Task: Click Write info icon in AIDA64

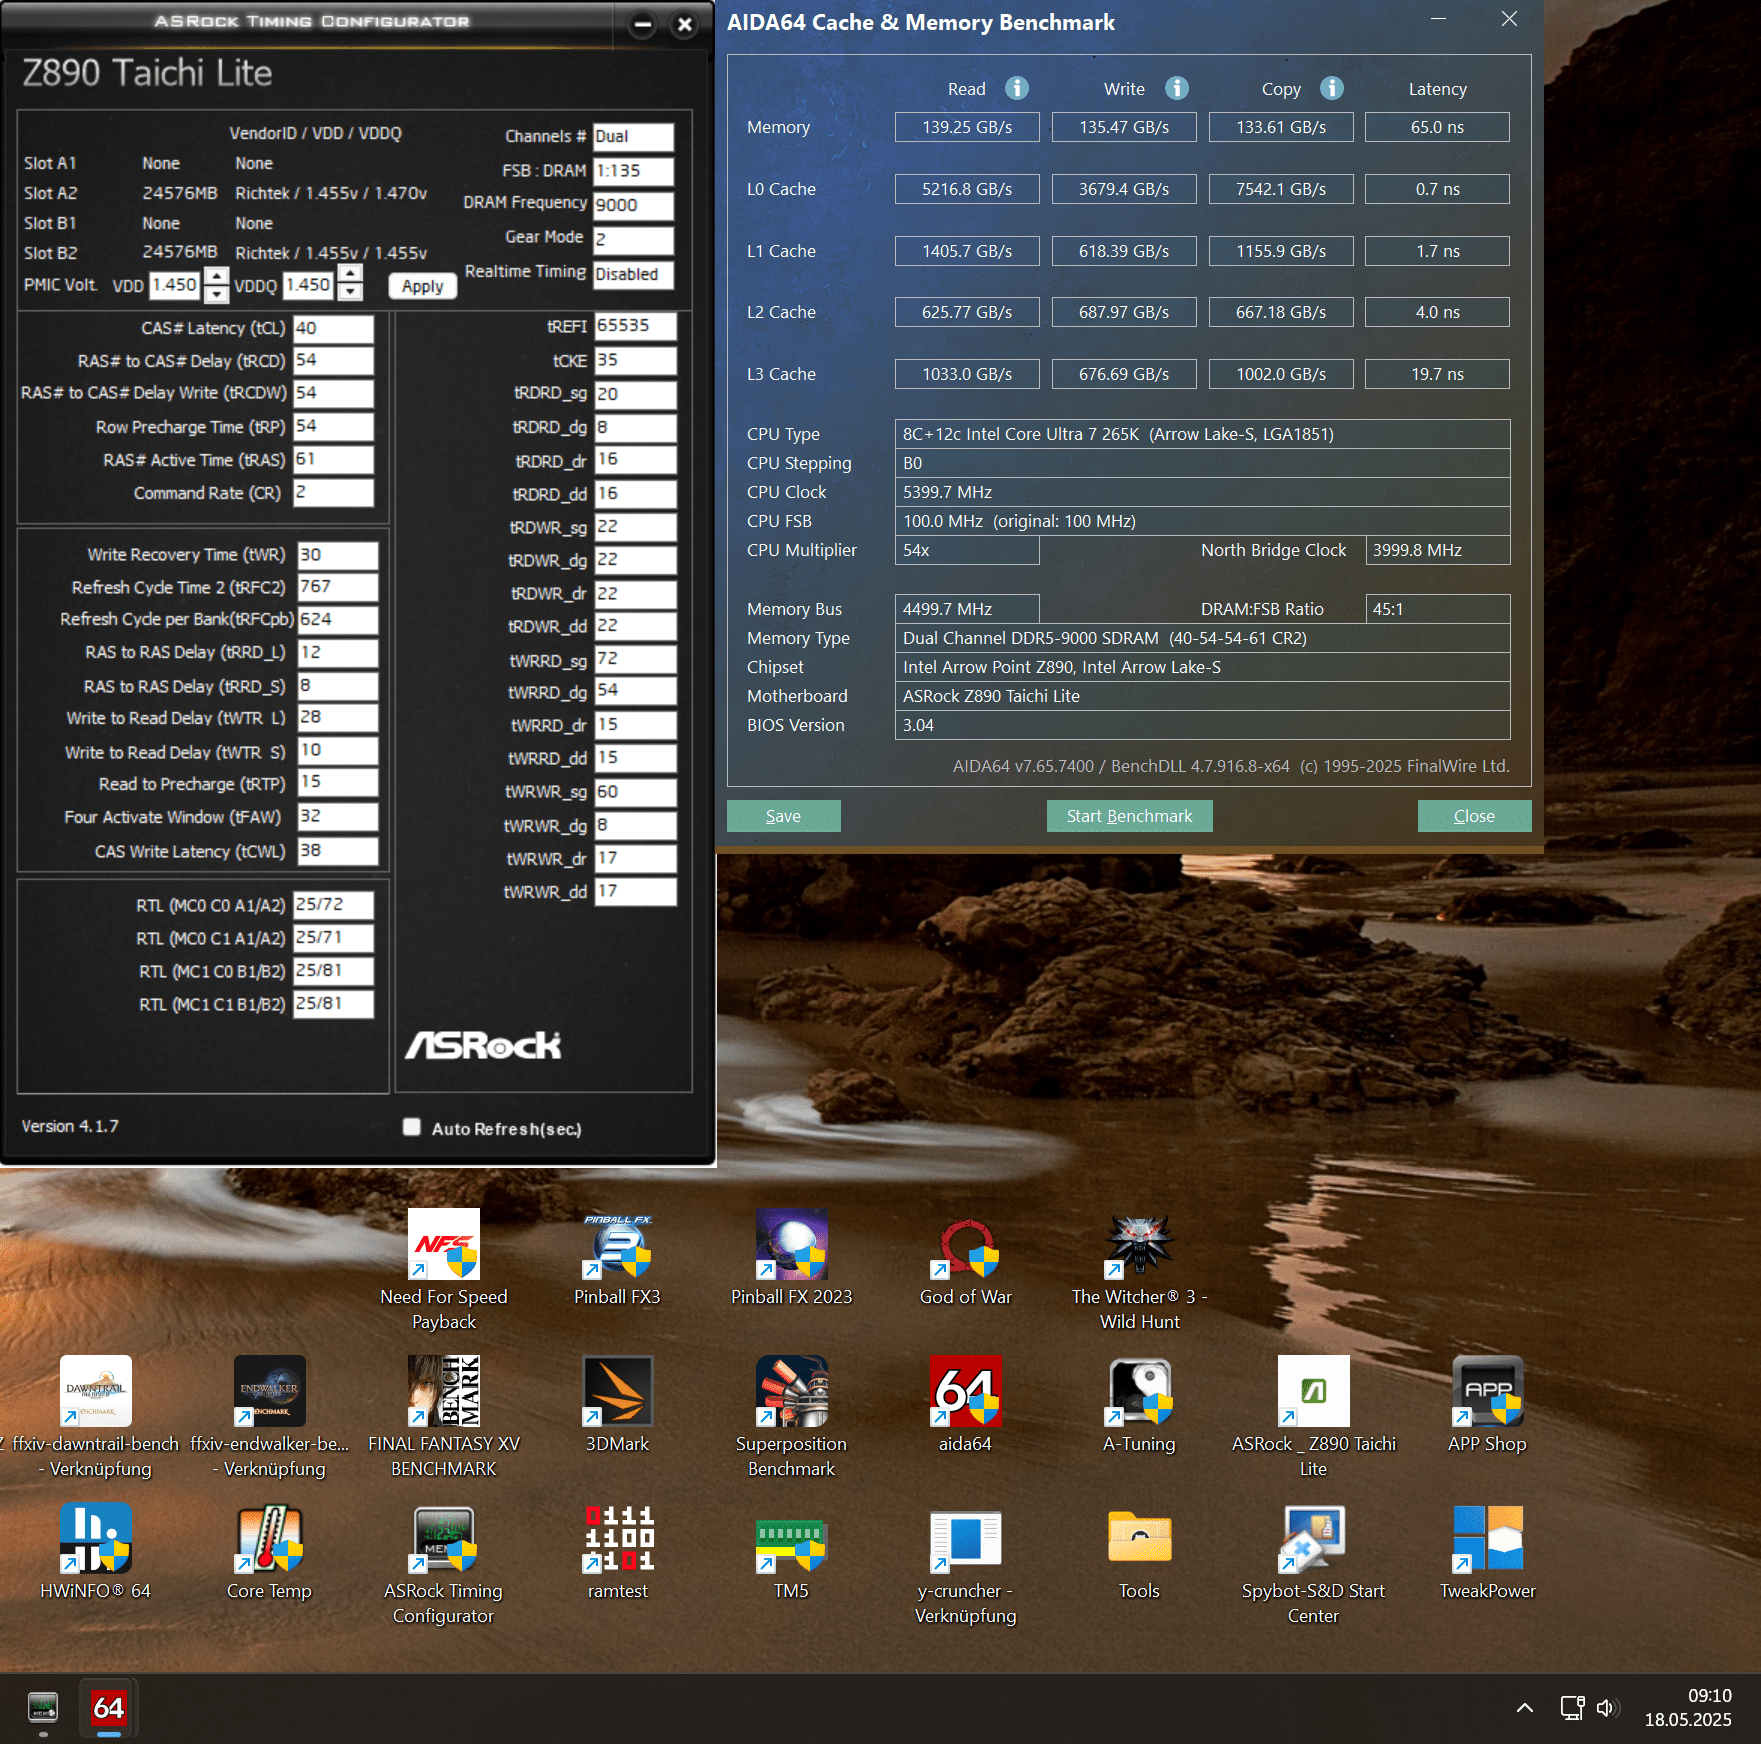Action: tap(1177, 88)
